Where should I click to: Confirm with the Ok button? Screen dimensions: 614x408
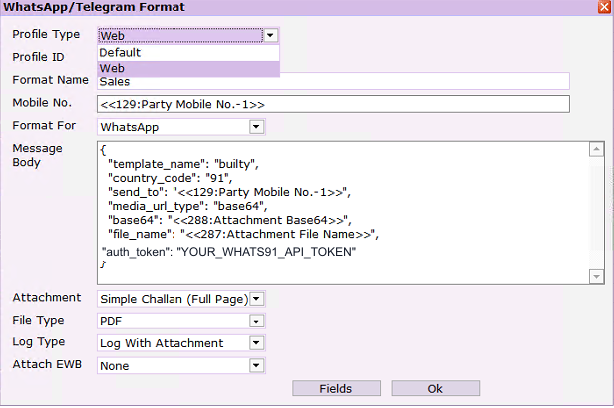point(435,388)
